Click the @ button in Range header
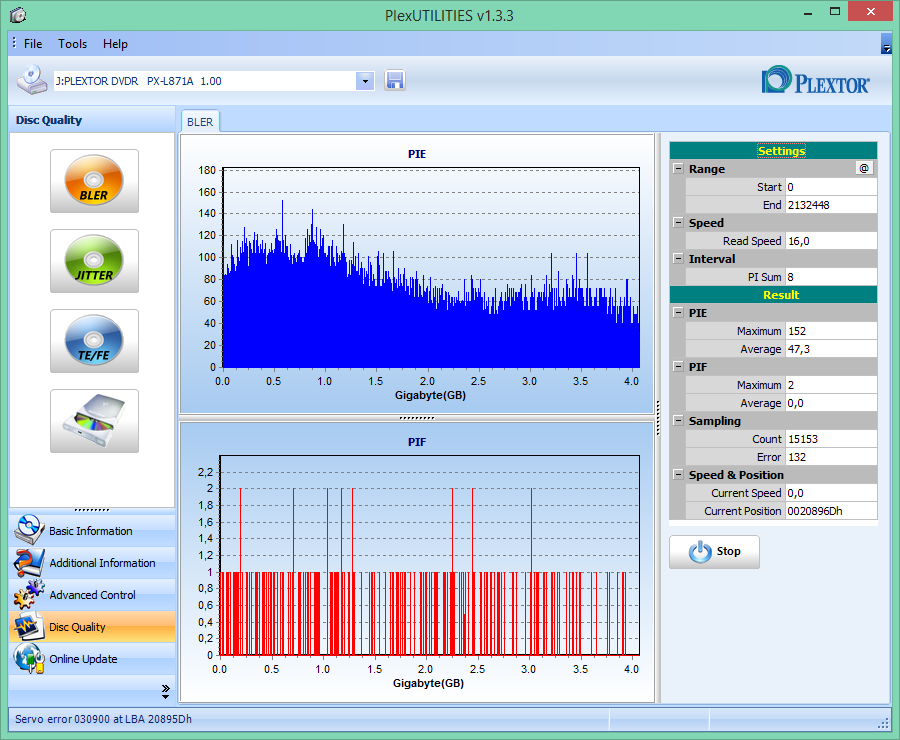This screenshot has height=740, width=900. pos(864,168)
